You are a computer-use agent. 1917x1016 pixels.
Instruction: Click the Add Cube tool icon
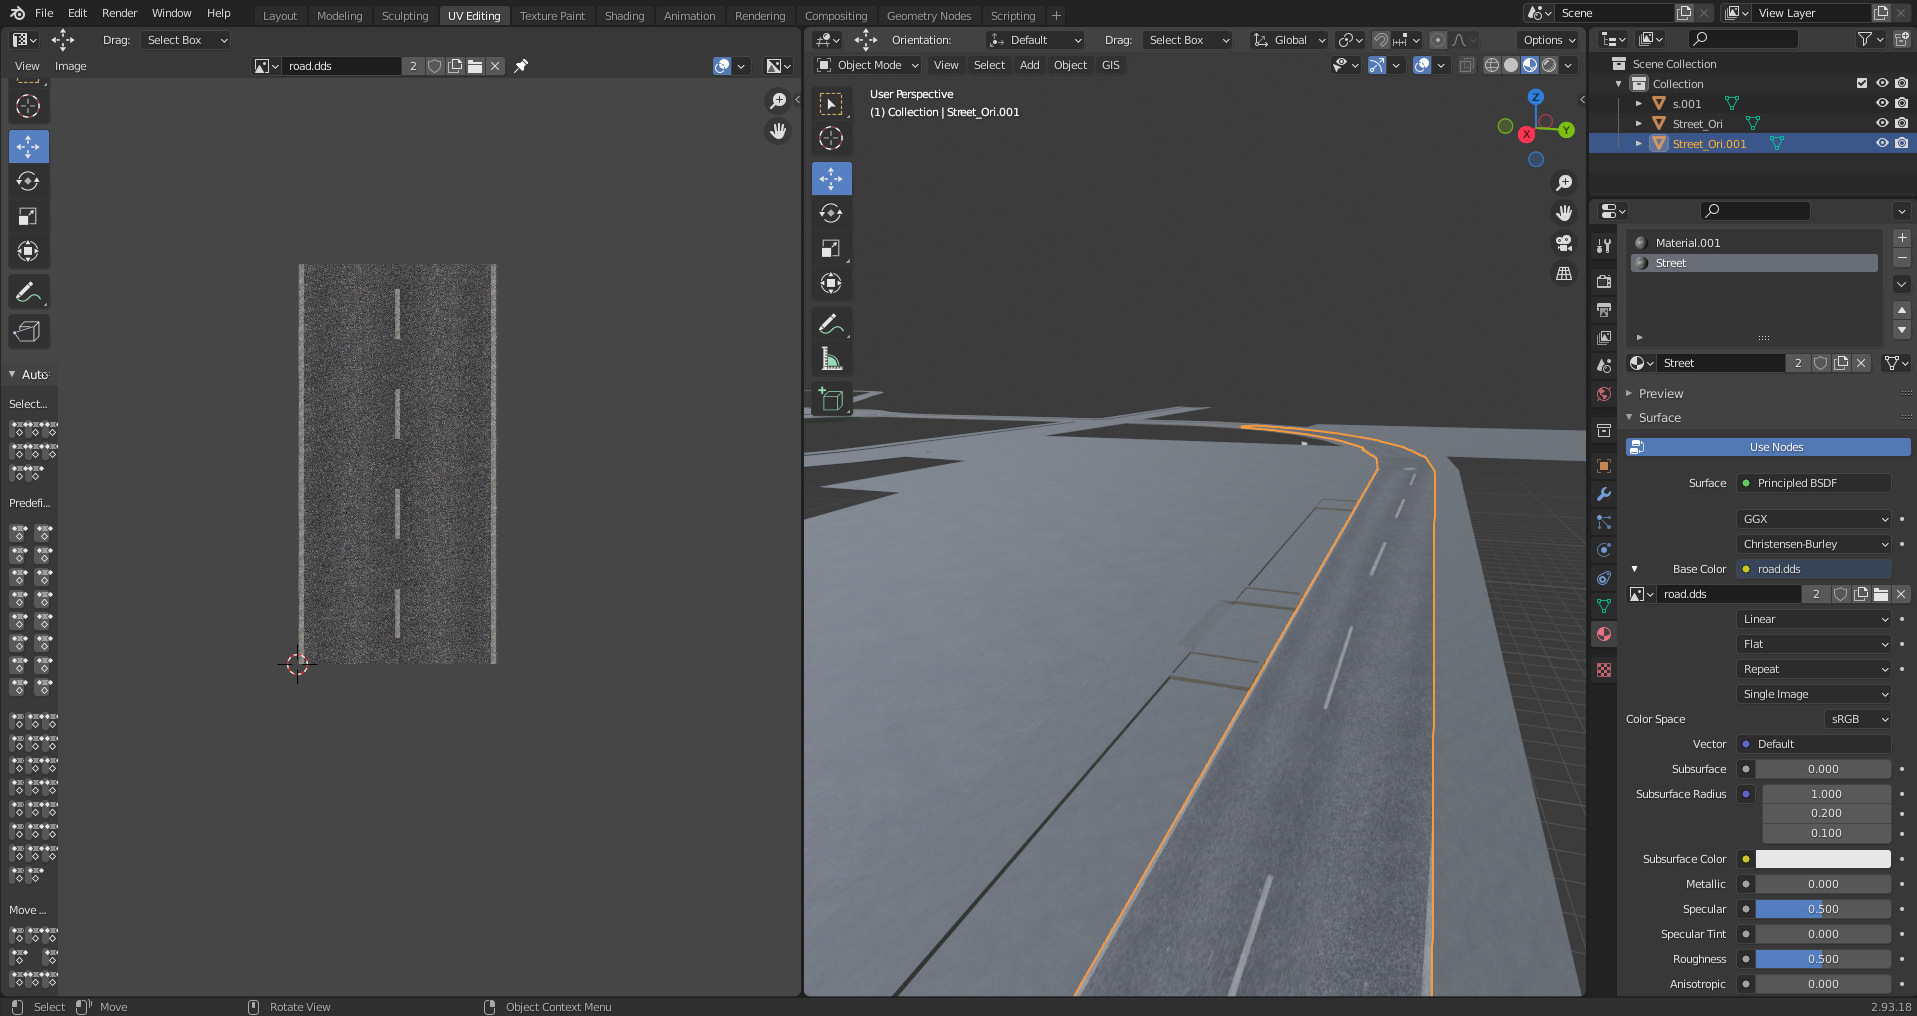[x=831, y=400]
